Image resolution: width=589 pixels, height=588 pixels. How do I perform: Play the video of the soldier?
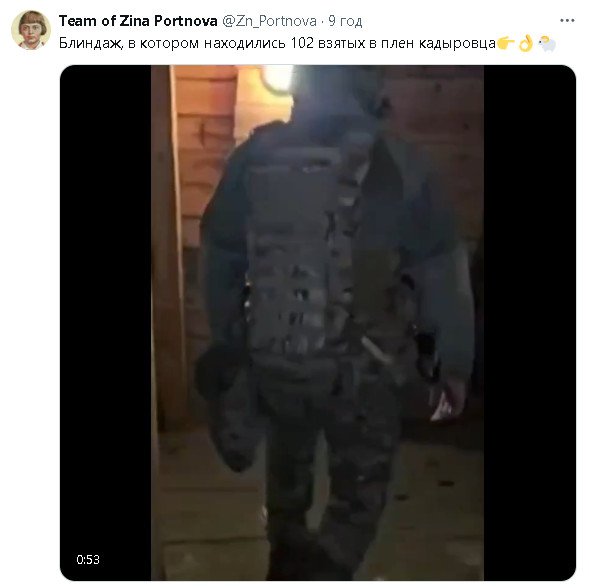[318, 323]
